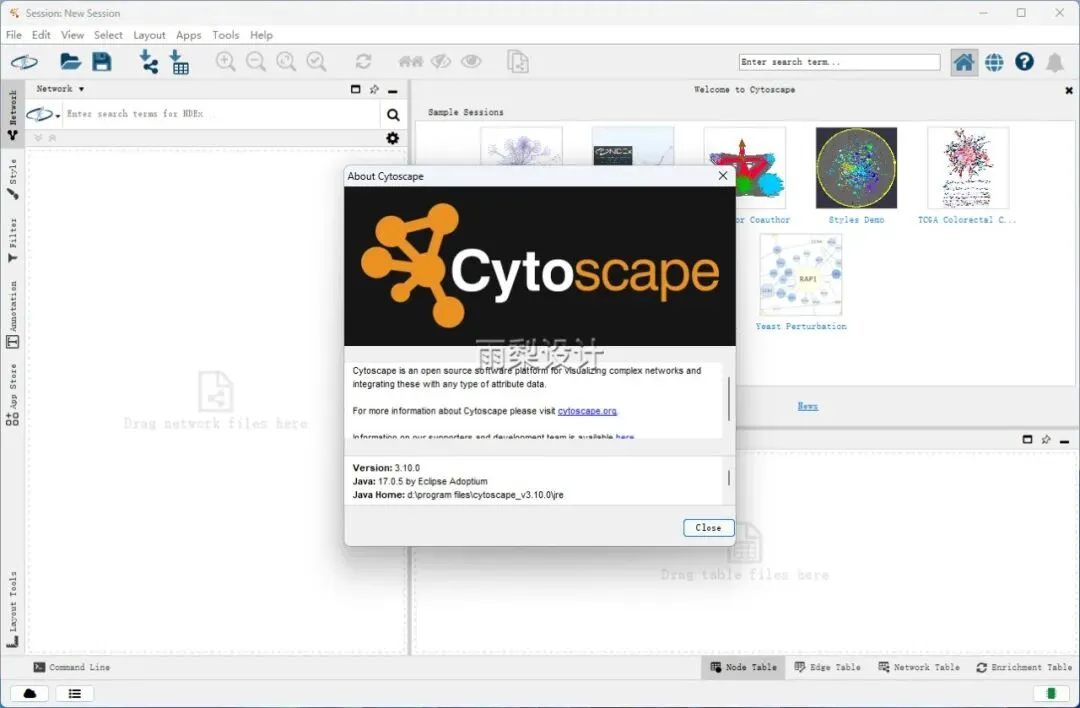Pin the table panel
The image size is (1080, 708).
pyautogui.click(x=1046, y=439)
